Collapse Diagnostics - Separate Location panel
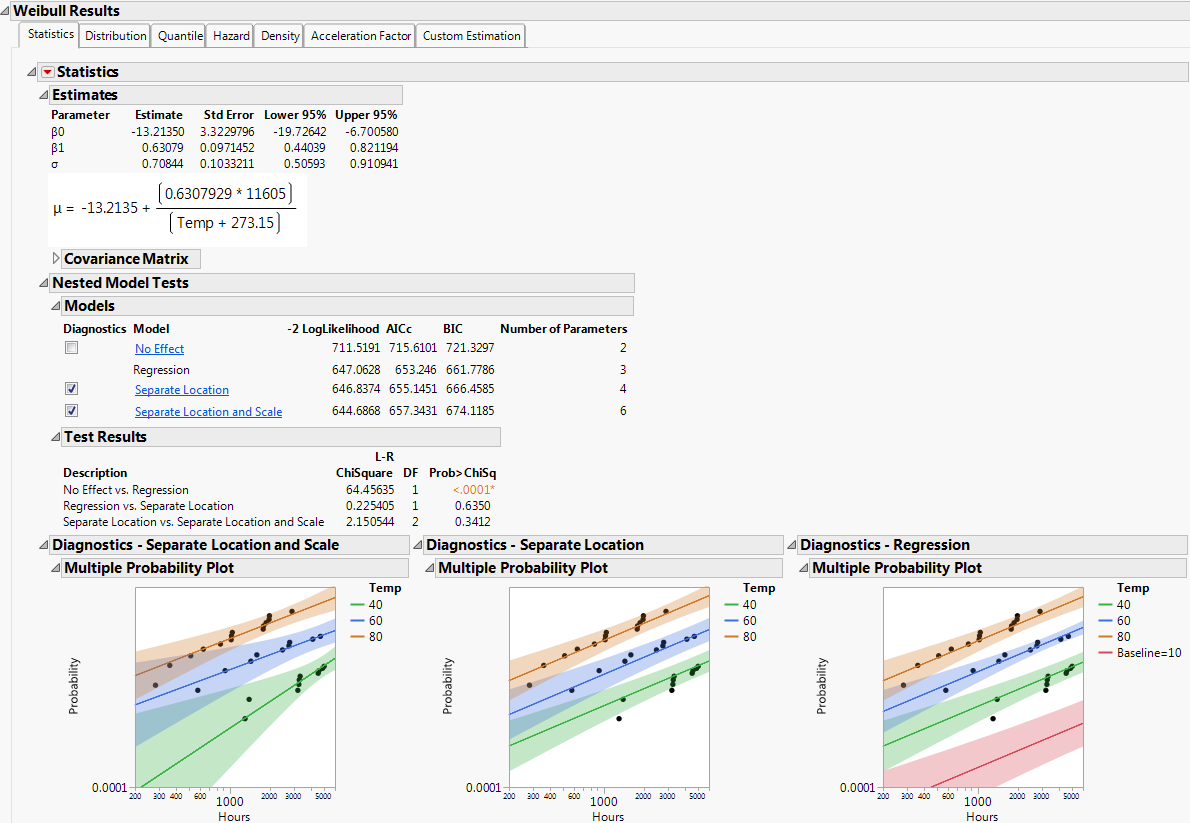 click(x=418, y=545)
